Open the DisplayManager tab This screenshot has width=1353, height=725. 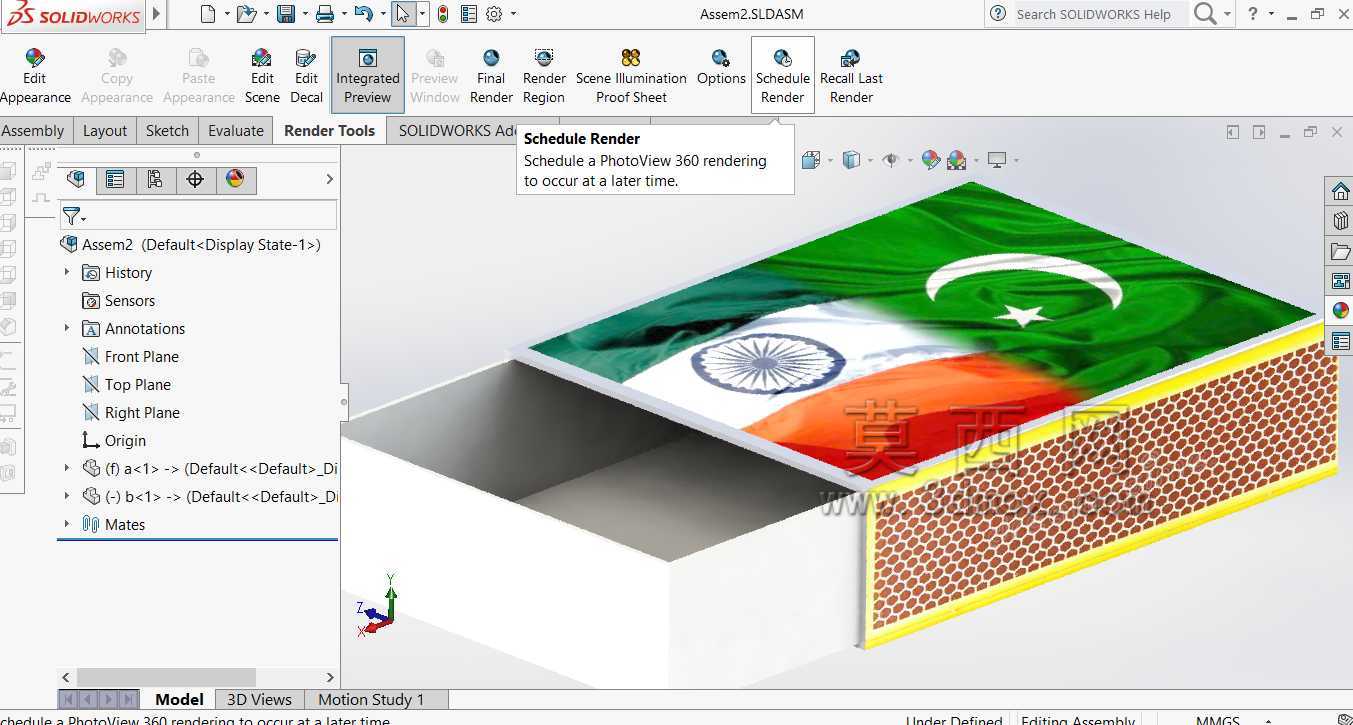tap(235, 179)
